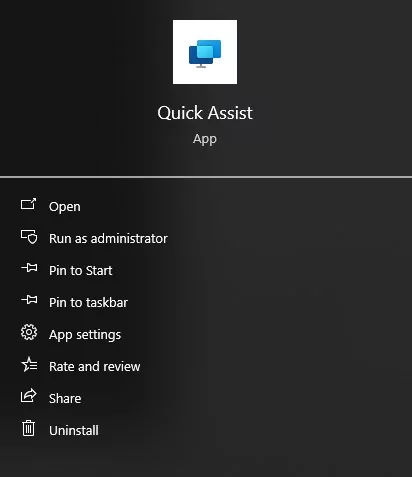The height and width of the screenshot is (477, 412).
Task: Click the shield icon for Run as administrator
Action: click(29, 237)
